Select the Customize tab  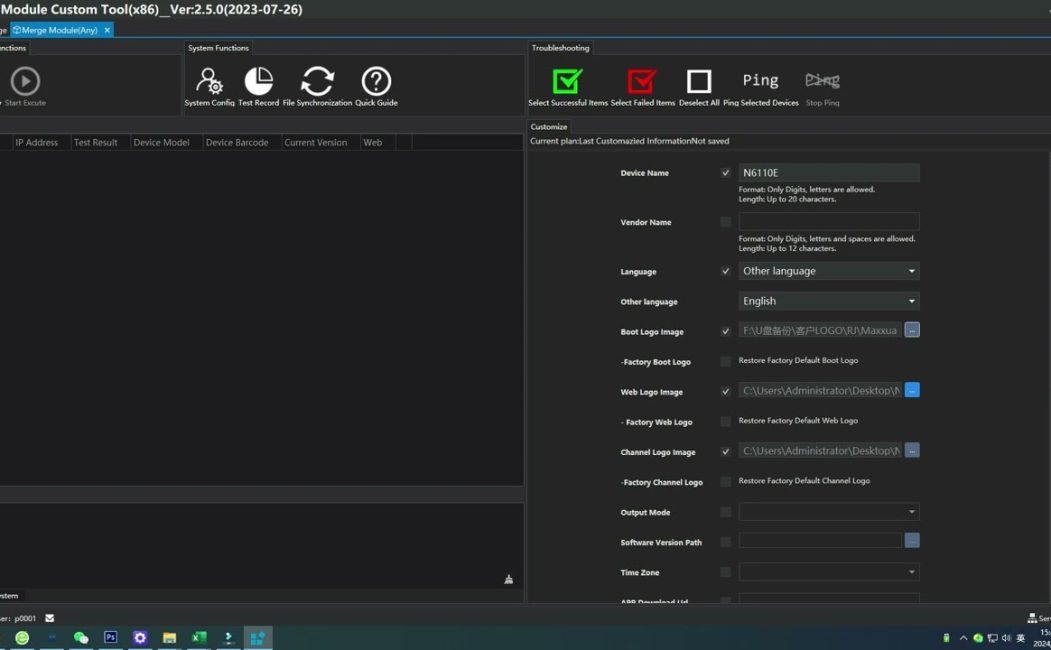click(x=549, y=127)
